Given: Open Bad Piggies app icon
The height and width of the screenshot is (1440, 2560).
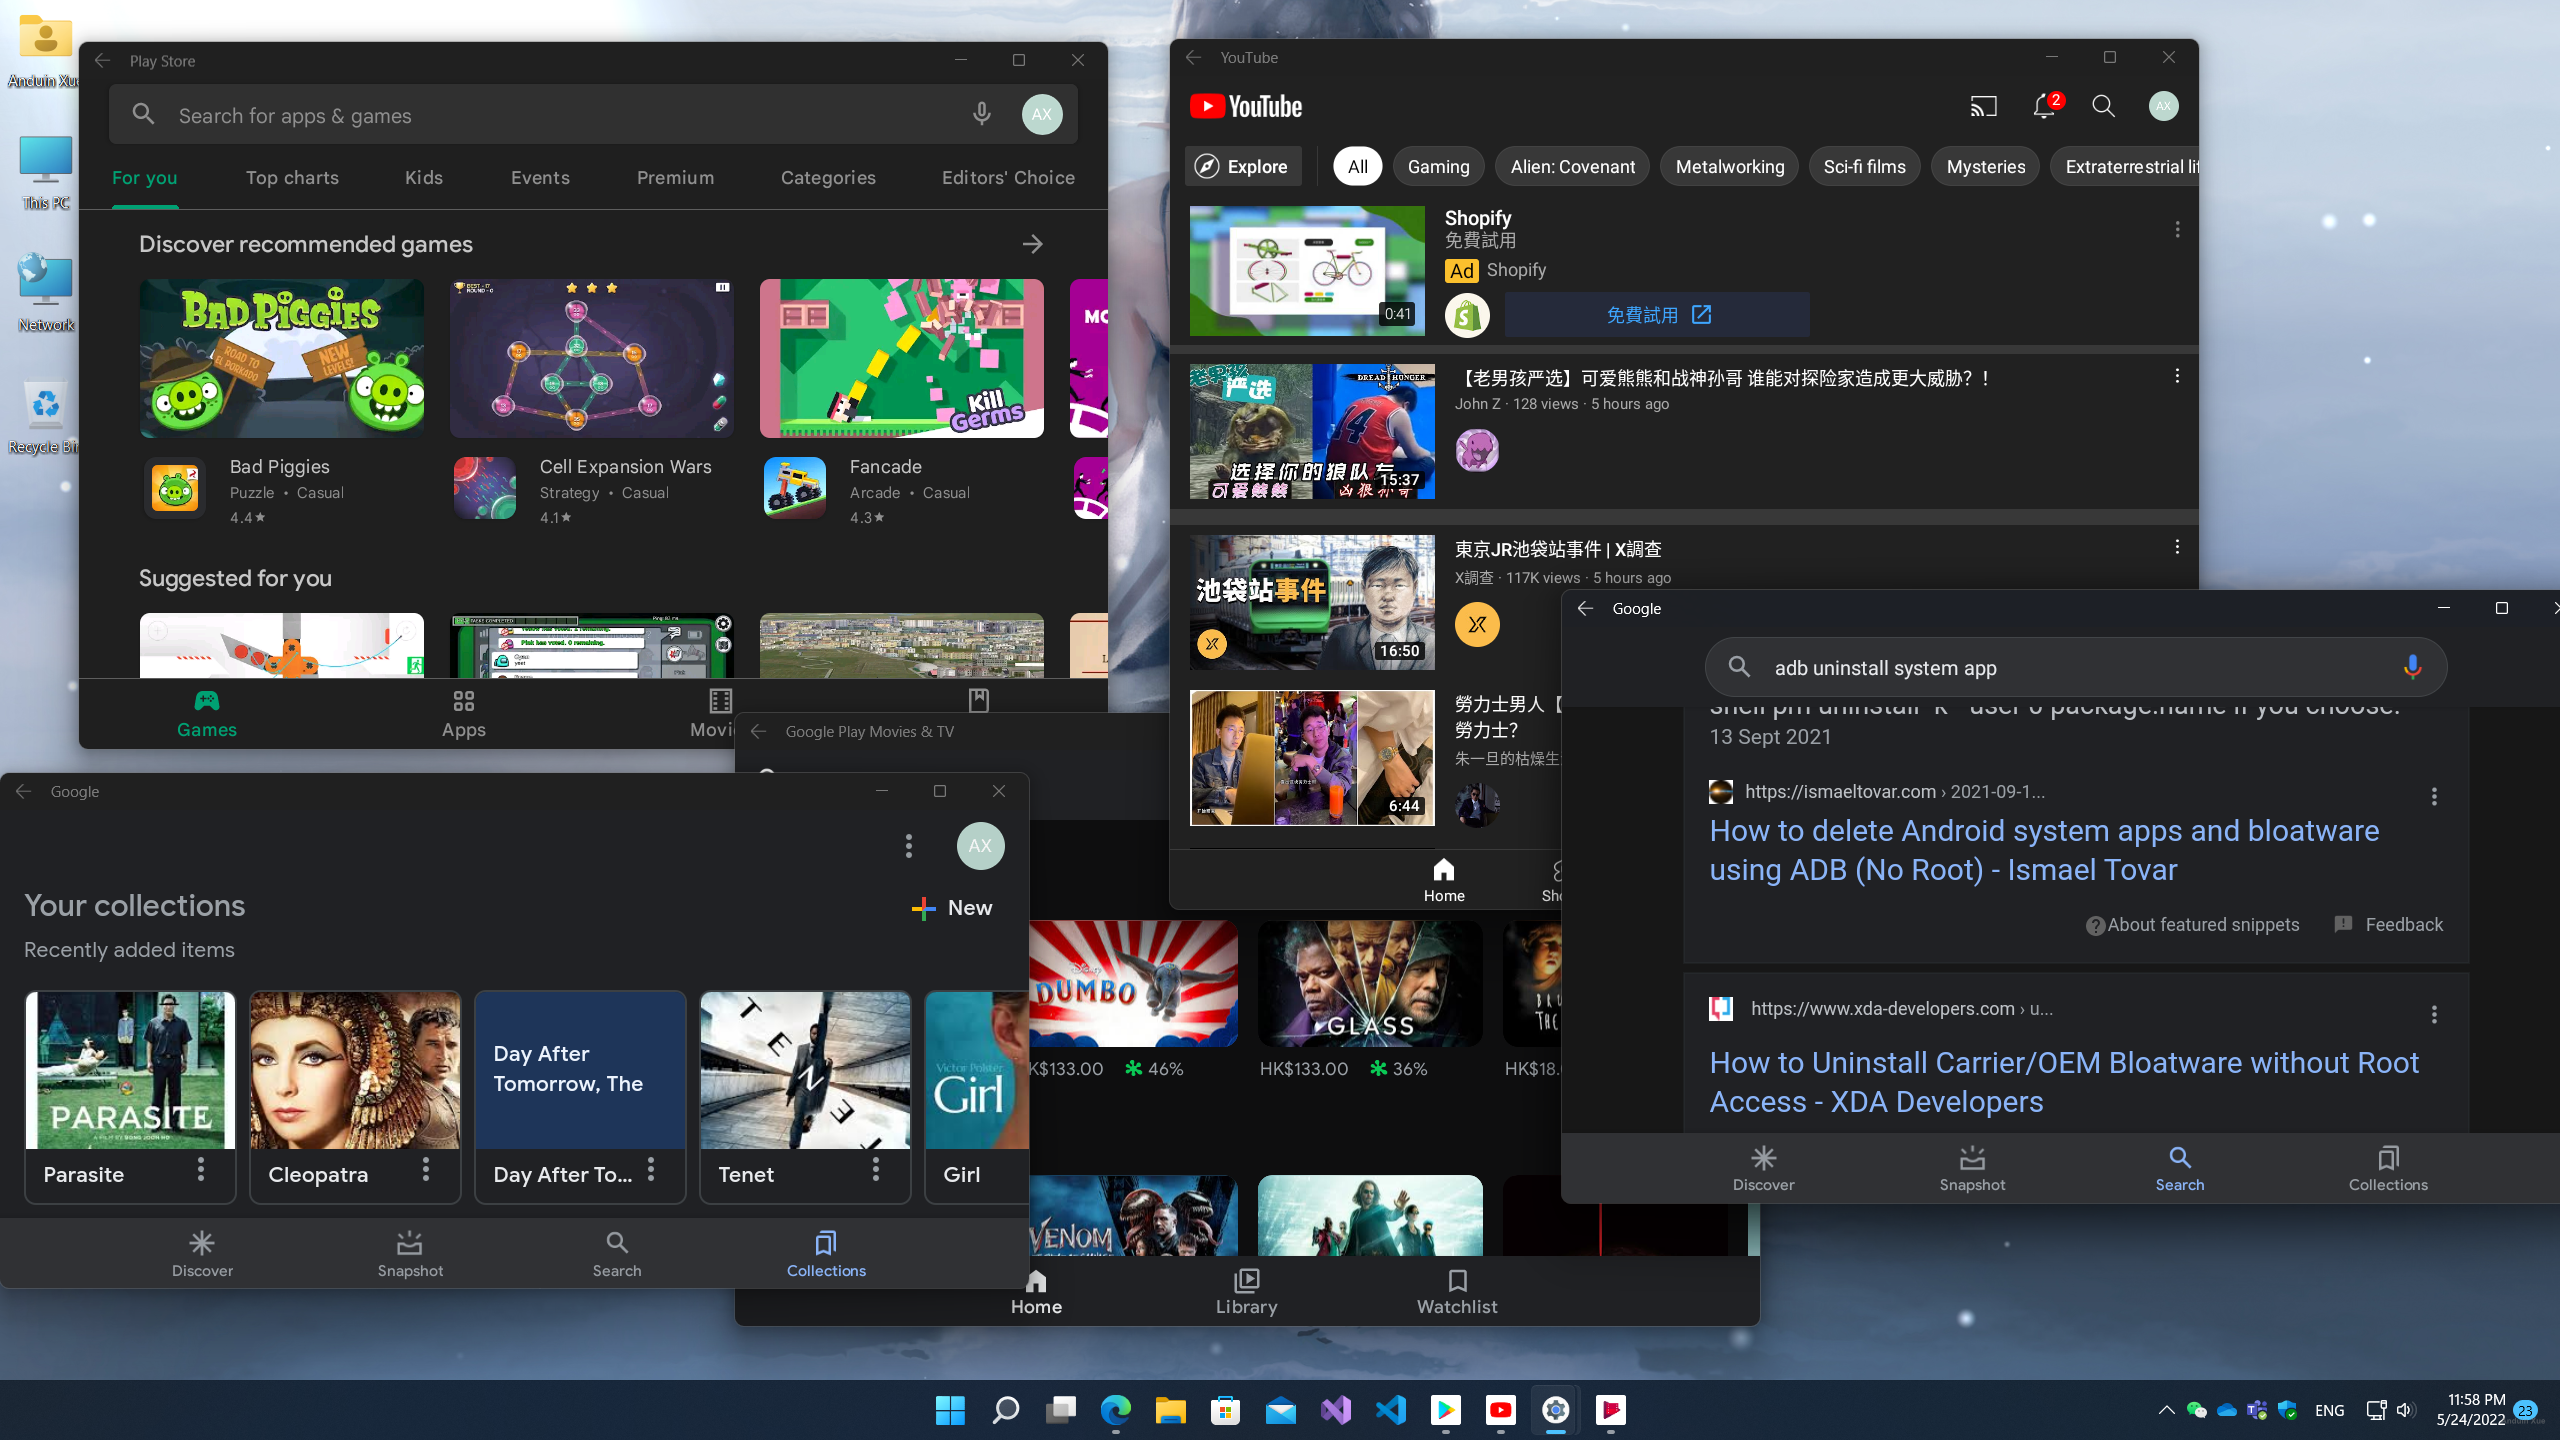Looking at the screenshot, I should pos(175,489).
